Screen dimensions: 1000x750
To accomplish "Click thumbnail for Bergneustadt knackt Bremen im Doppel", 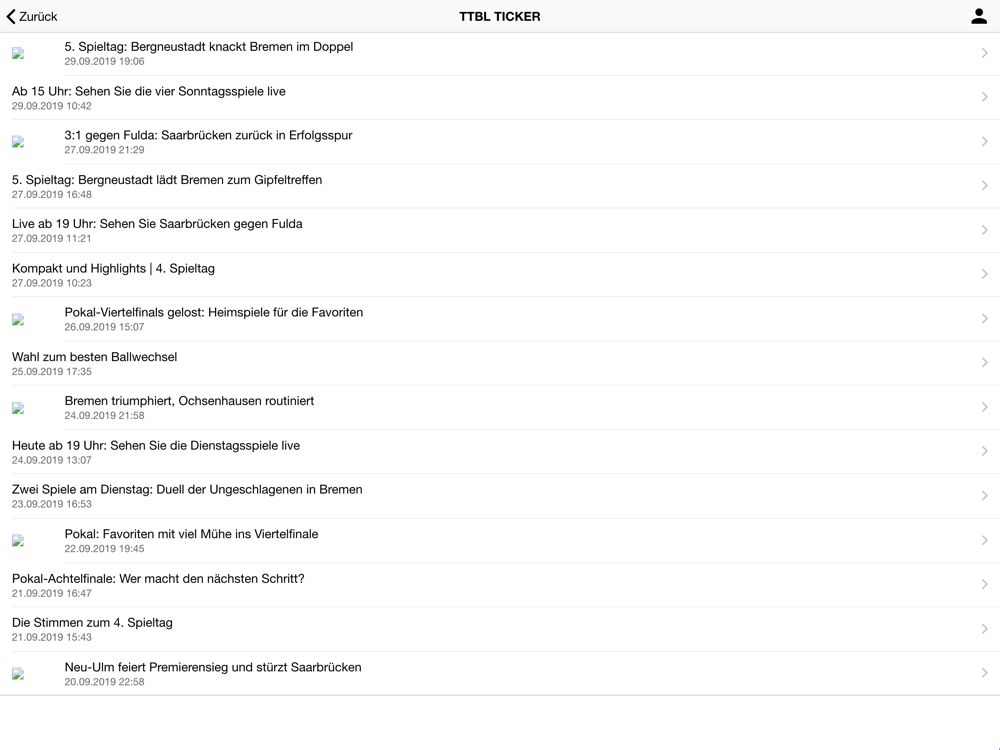I will pos(18,54).
